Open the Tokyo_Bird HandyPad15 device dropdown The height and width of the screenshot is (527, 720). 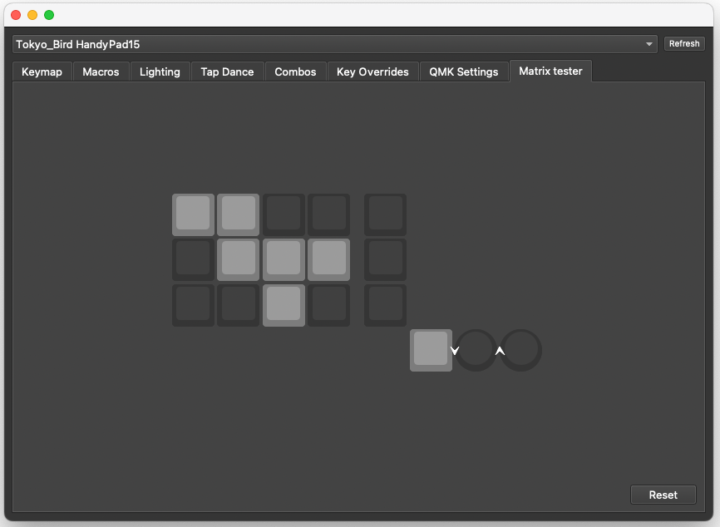(x=335, y=44)
